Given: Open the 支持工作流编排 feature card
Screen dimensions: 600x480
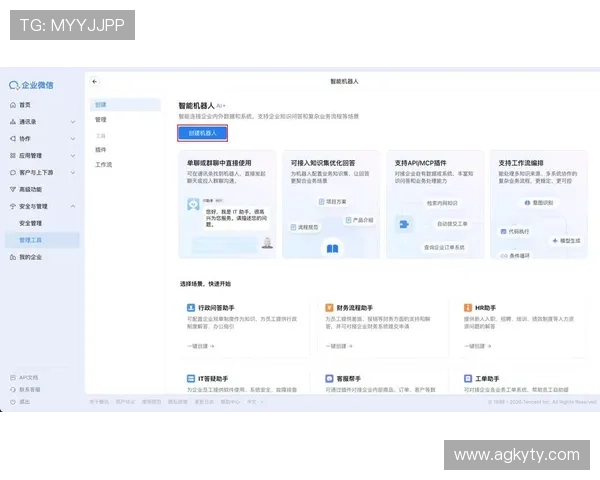Looking at the screenshot, I should point(539,204).
